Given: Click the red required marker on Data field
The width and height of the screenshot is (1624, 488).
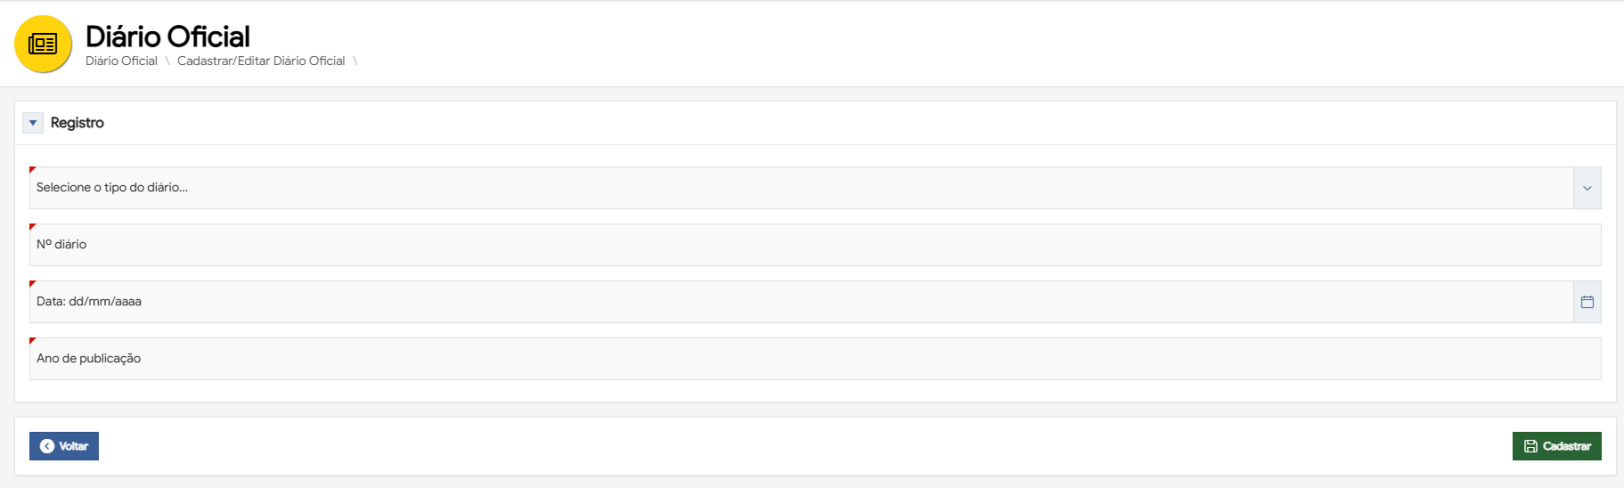Looking at the screenshot, I should (33, 284).
